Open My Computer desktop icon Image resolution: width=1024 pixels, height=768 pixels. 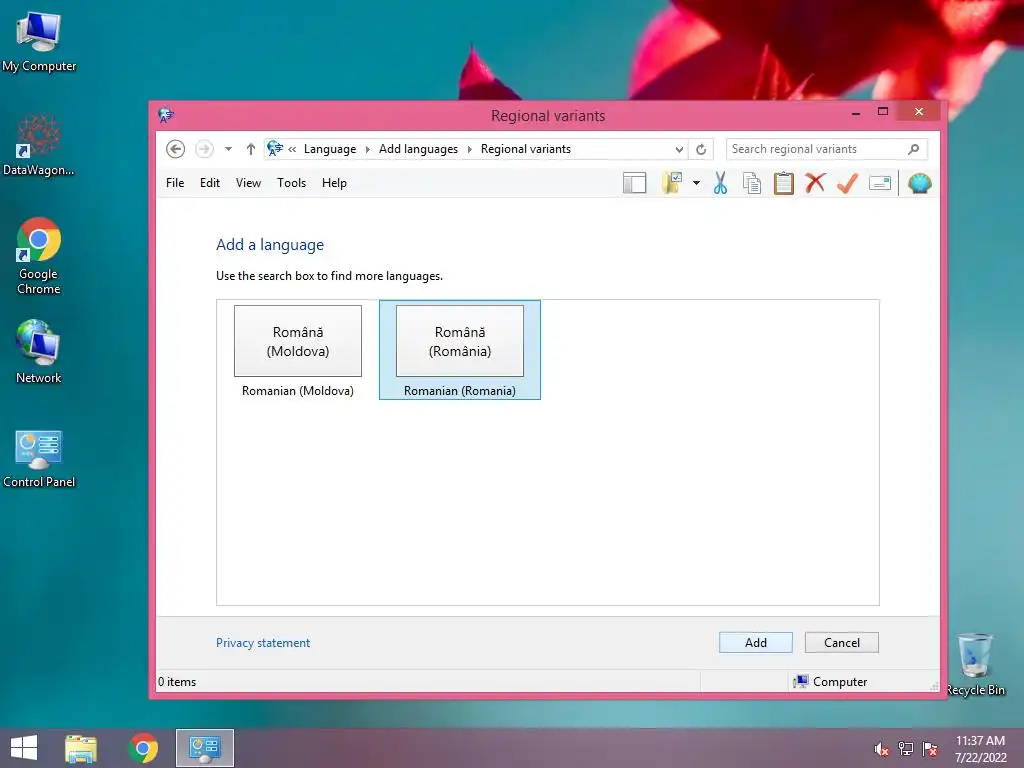click(39, 41)
